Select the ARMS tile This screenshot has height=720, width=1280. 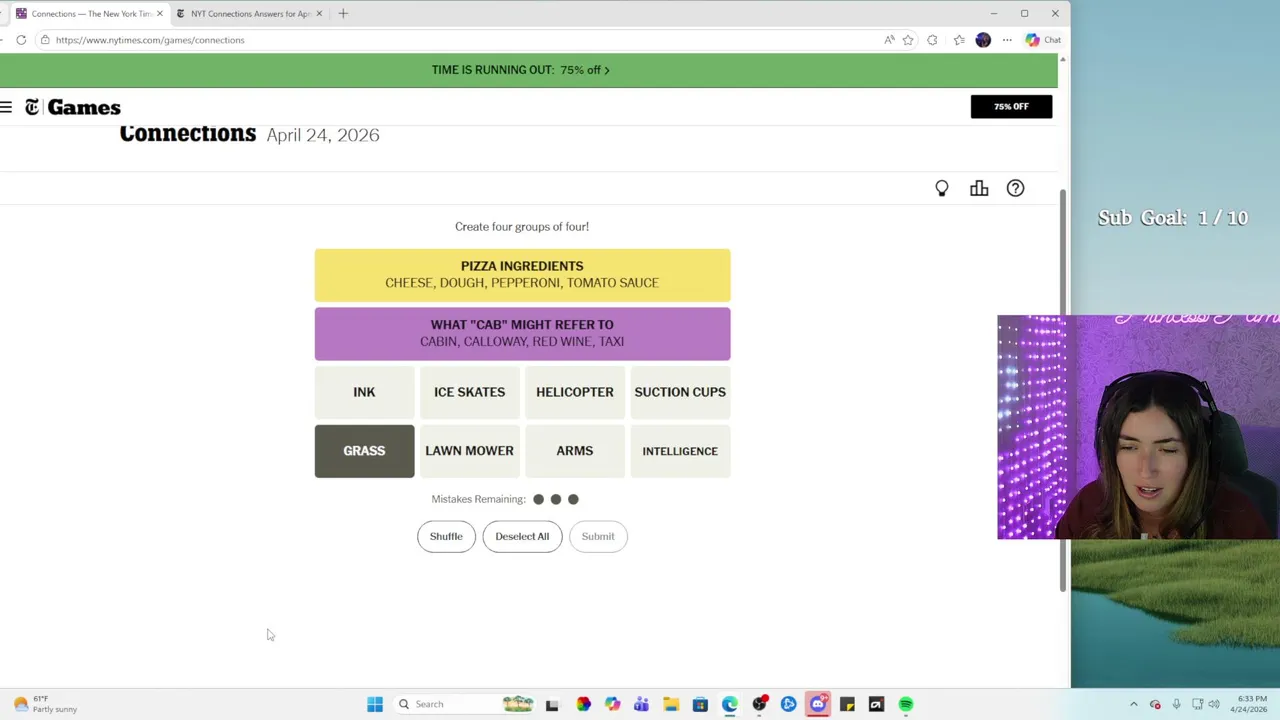coord(575,451)
